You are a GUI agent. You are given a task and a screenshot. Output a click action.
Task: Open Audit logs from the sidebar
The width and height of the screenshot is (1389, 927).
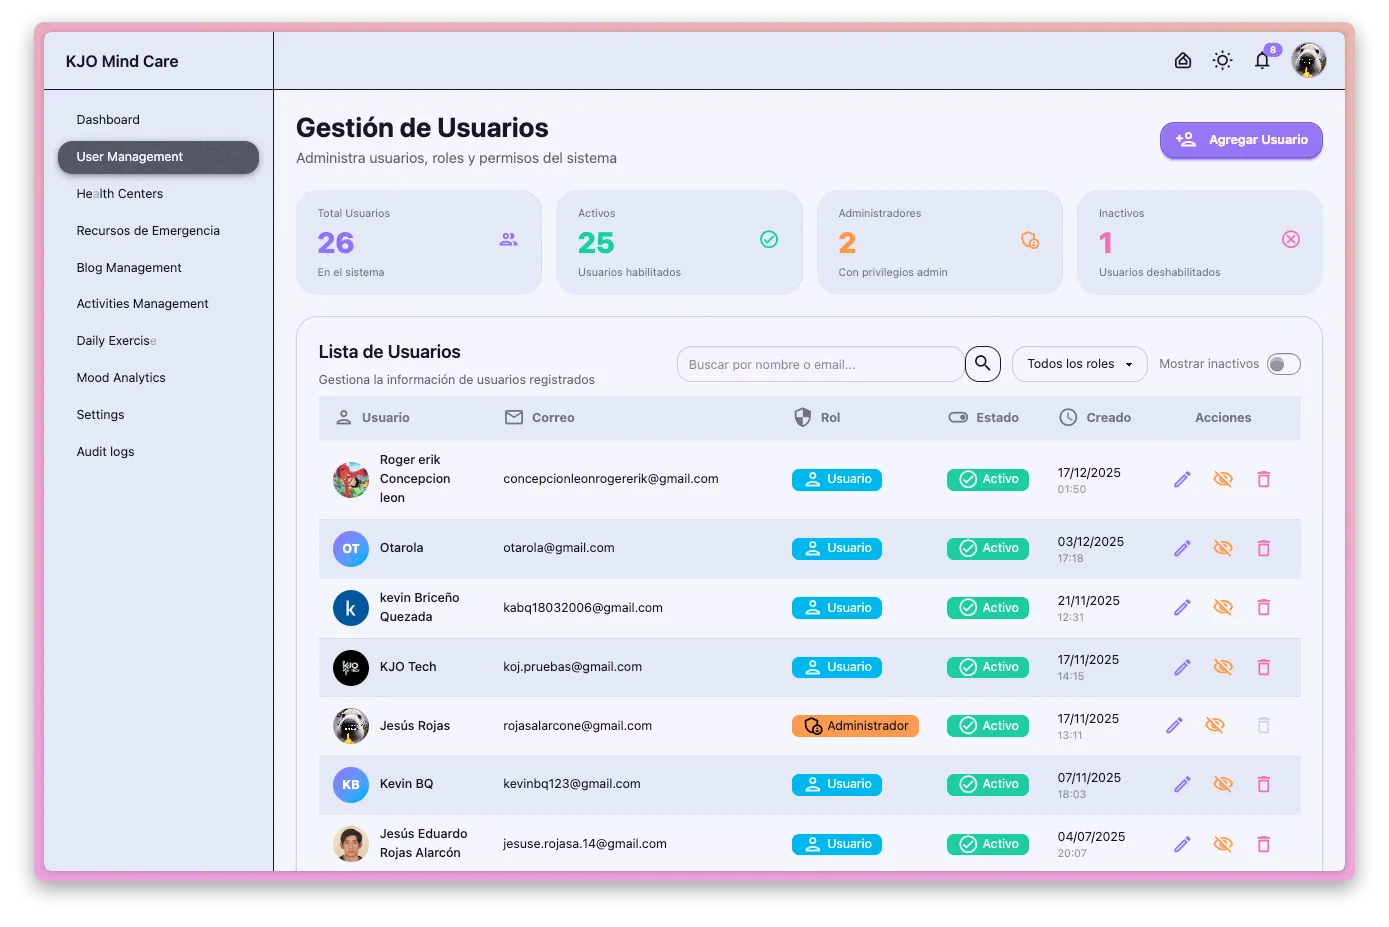[x=105, y=451]
